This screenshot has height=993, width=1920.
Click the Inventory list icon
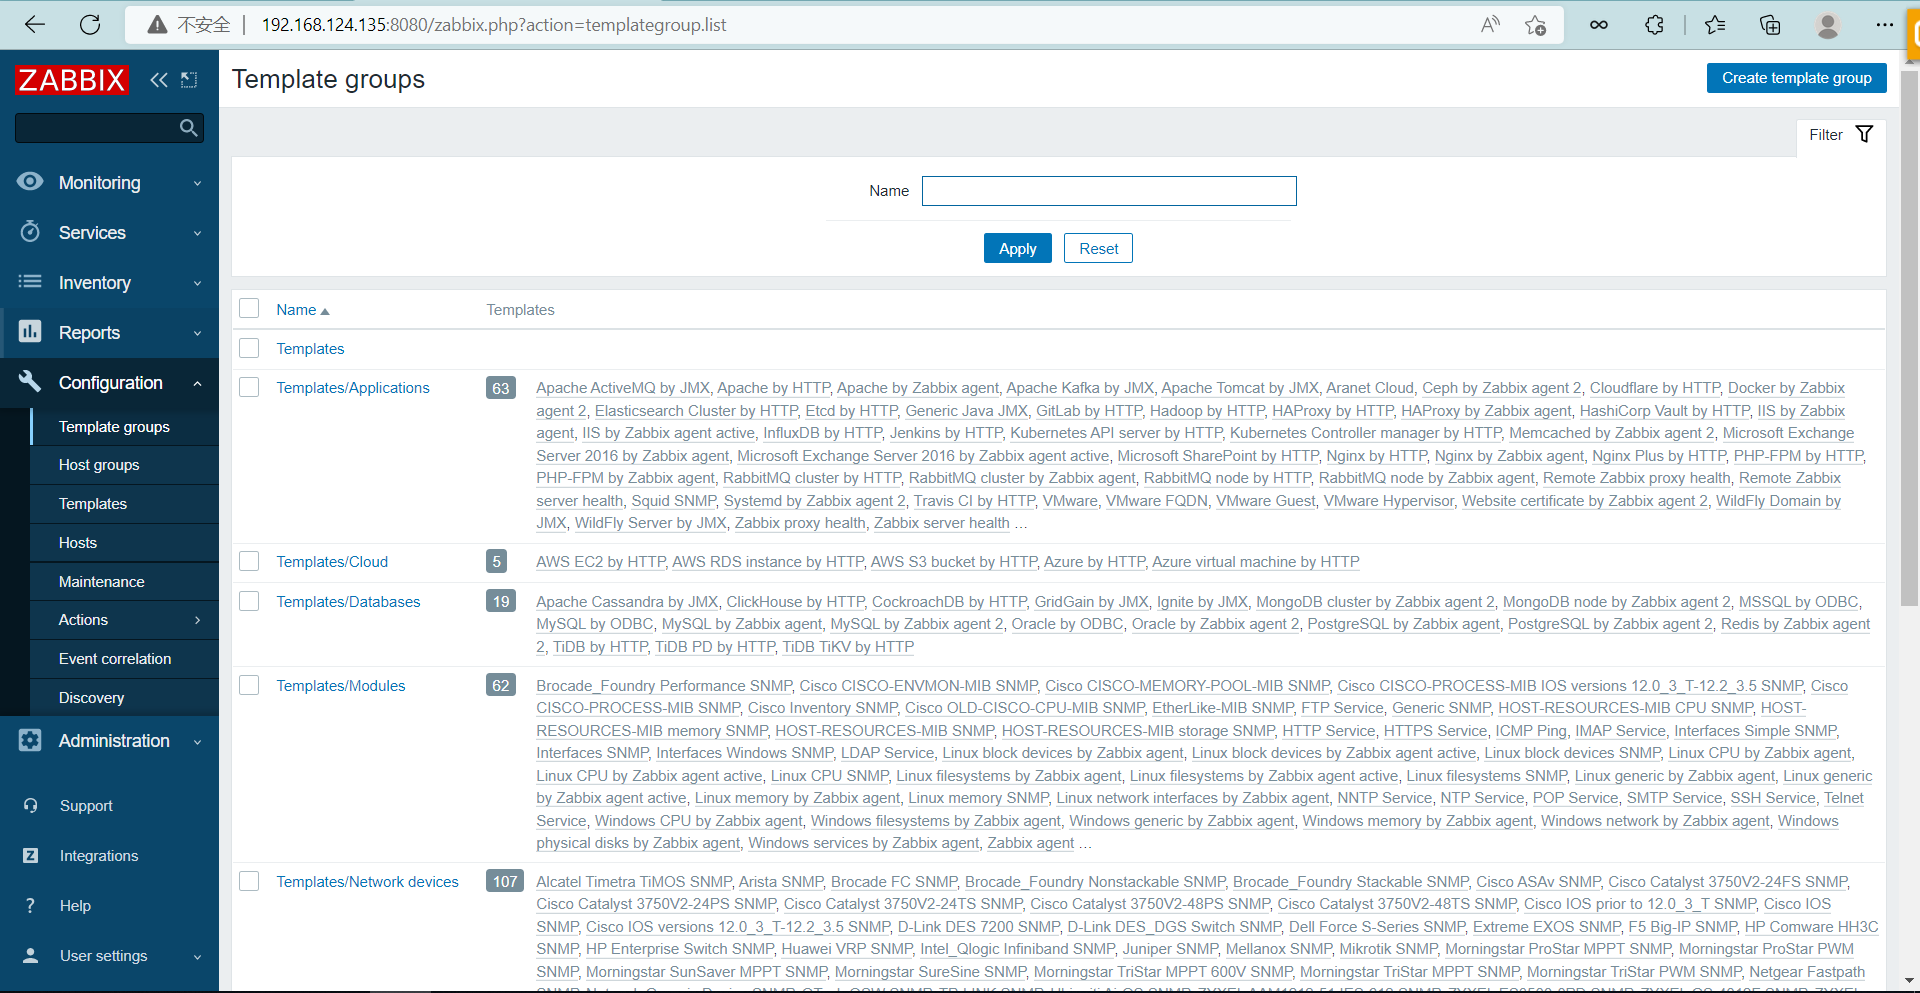[x=30, y=282]
